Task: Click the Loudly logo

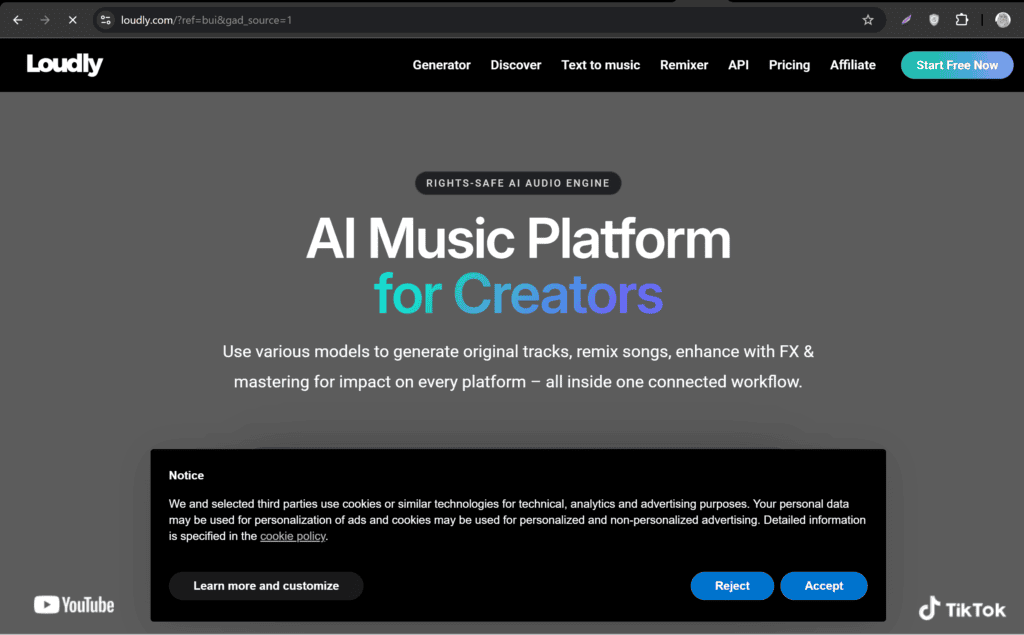Action: tap(65, 64)
